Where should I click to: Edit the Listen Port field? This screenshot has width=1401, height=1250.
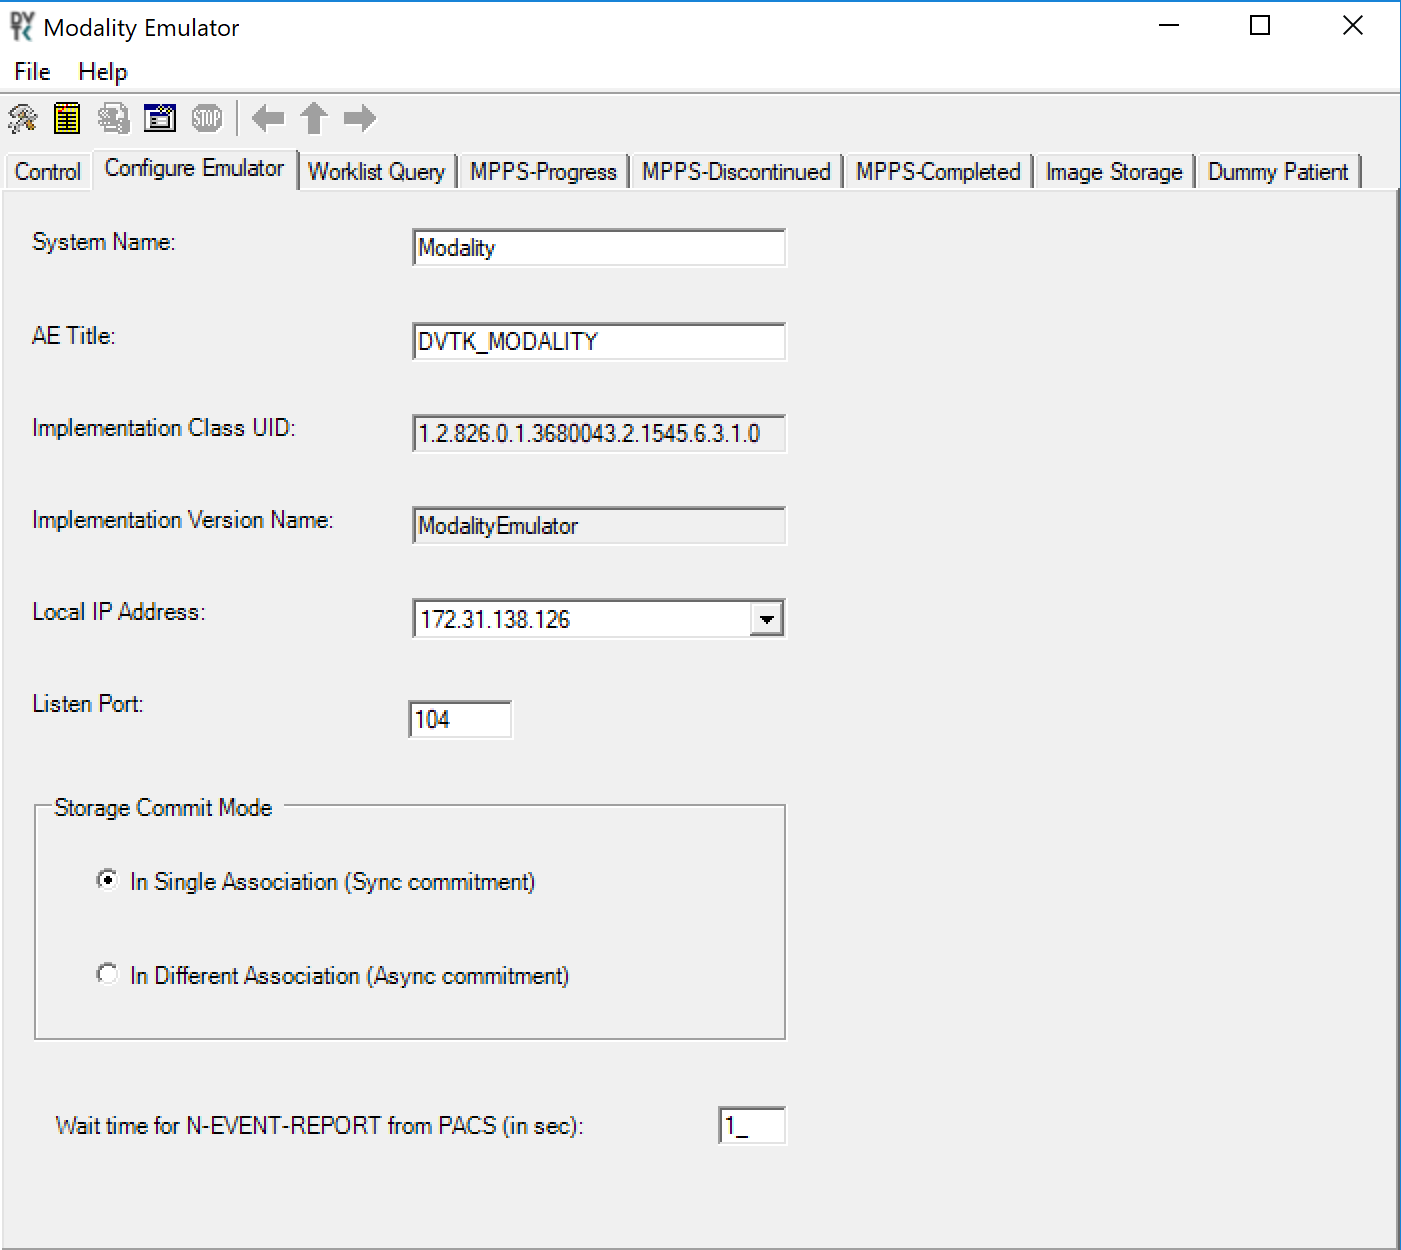coord(459,719)
